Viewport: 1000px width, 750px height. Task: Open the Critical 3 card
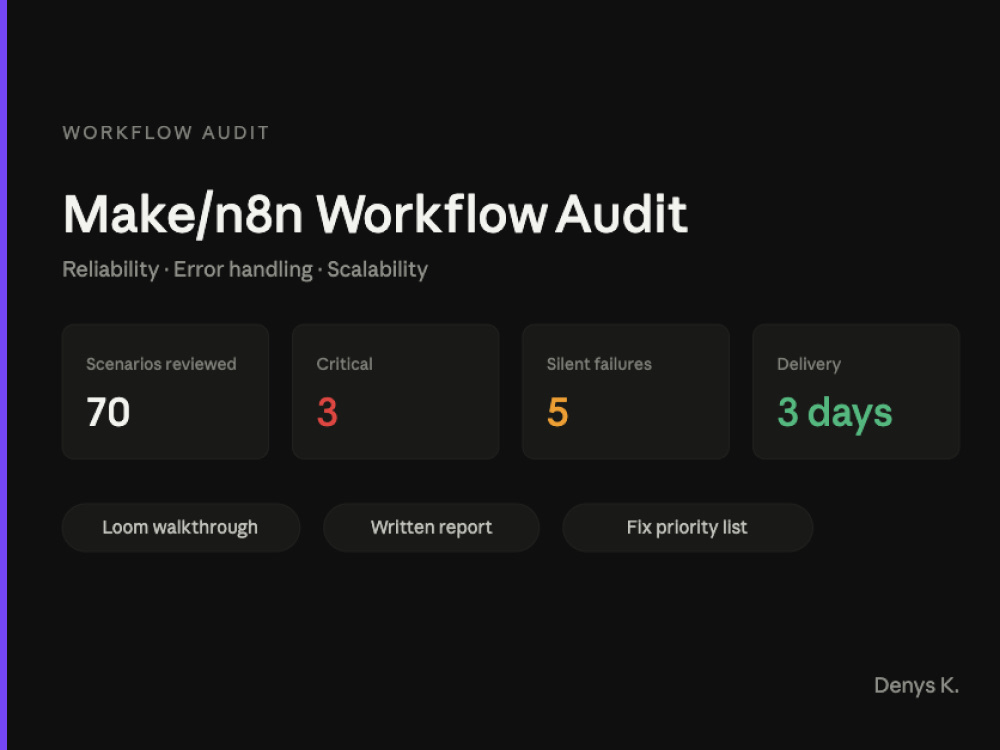point(395,392)
